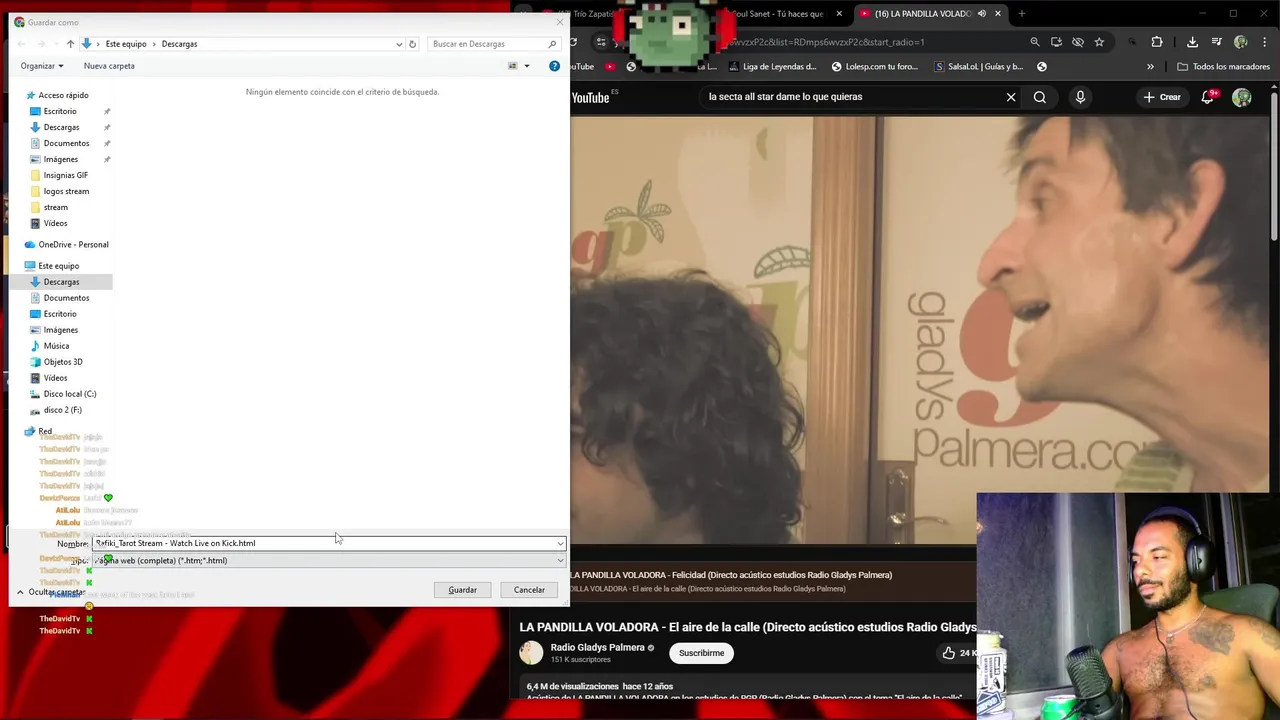Click Suscribirme to Radio Gladys Palmera
This screenshot has width=1280, height=720.
(x=701, y=653)
